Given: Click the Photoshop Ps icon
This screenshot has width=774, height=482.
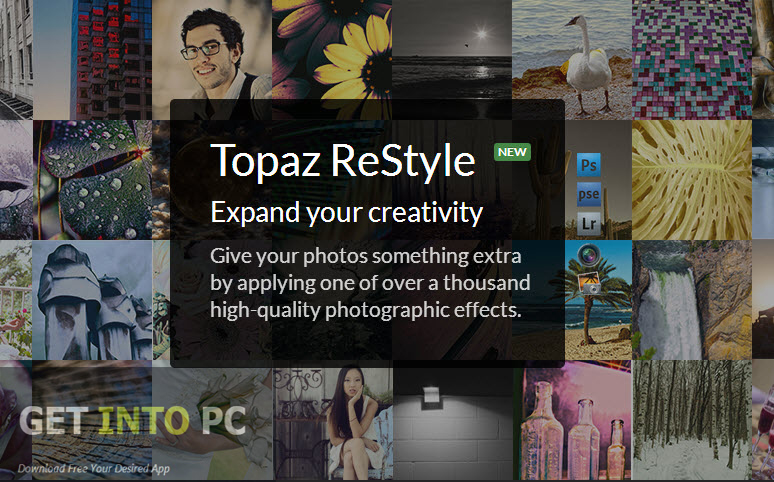Looking at the screenshot, I should 588,165.
